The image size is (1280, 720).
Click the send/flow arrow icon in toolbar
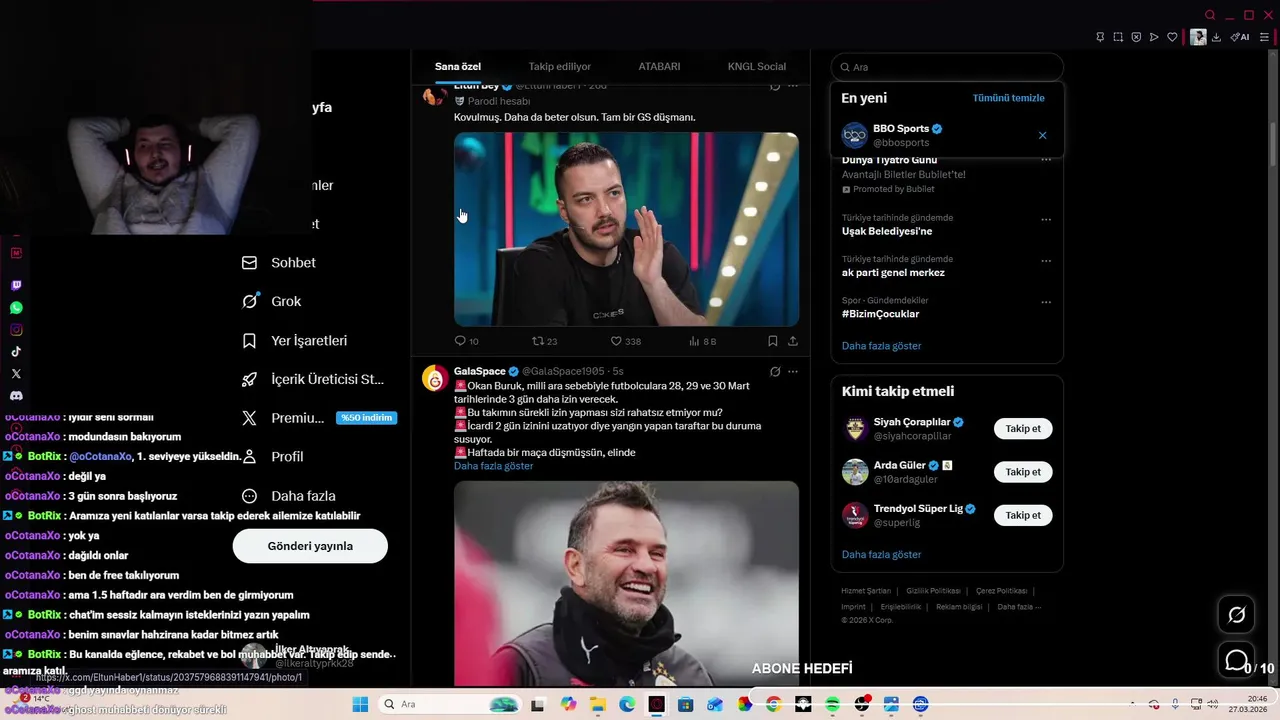click(x=1154, y=37)
